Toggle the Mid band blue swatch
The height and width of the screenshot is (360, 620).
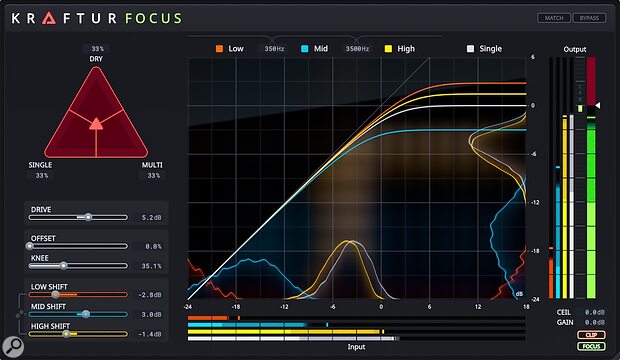coord(304,49)
